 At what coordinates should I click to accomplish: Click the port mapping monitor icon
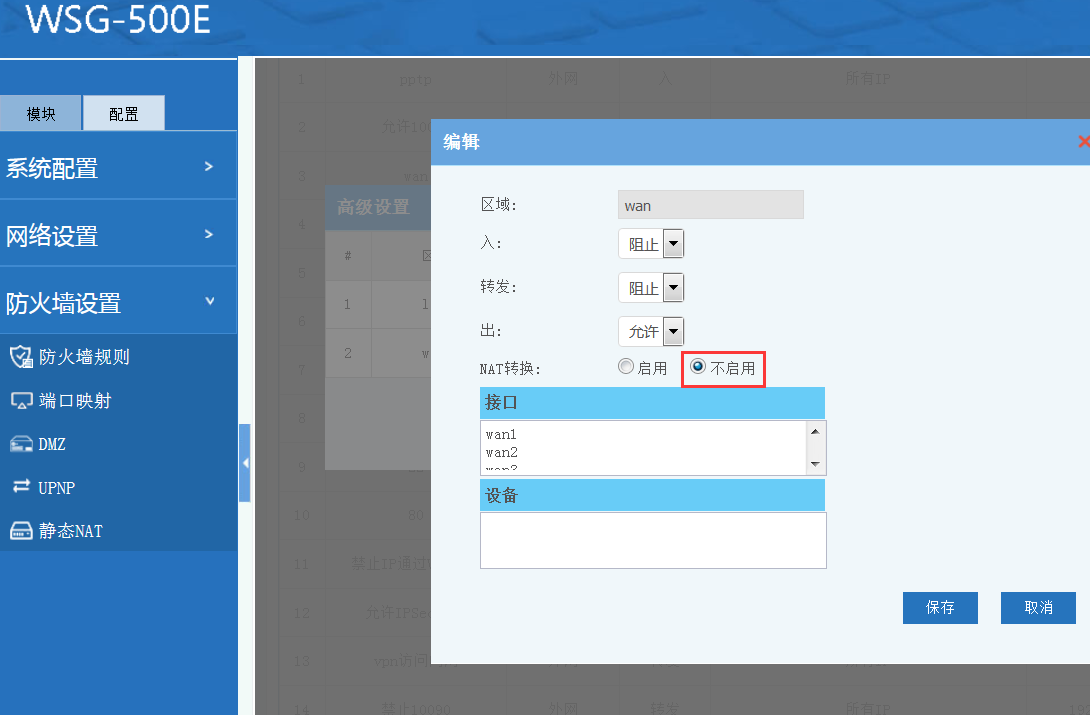(x=21, y=401)
